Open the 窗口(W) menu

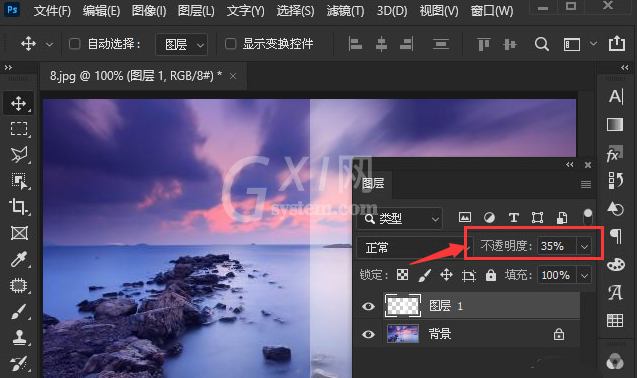click(x=492, y=11)
